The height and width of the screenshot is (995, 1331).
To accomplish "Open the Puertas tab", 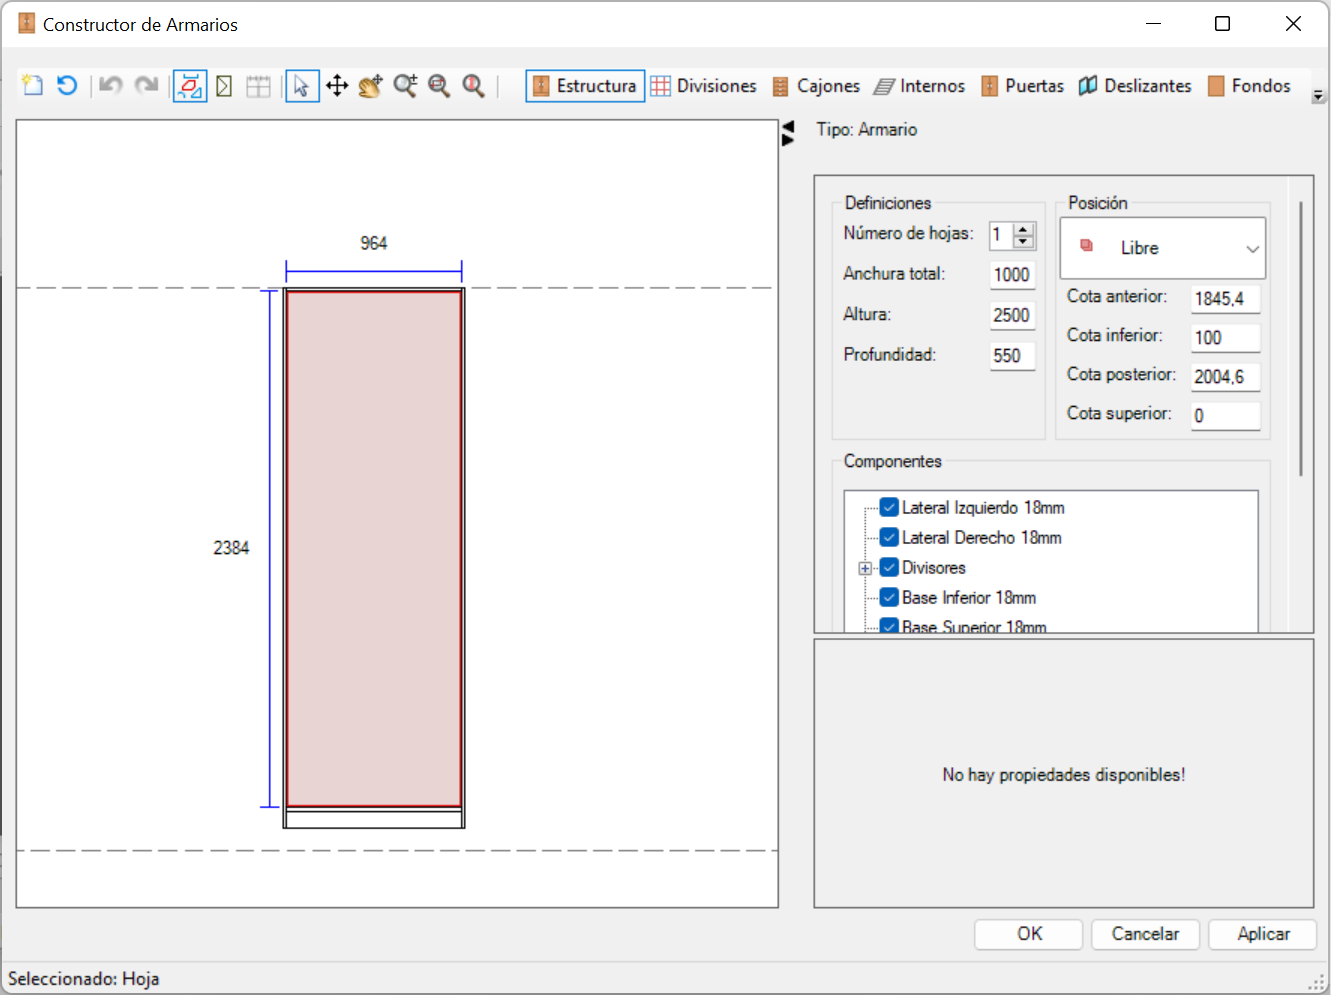I will [1022, 86].
